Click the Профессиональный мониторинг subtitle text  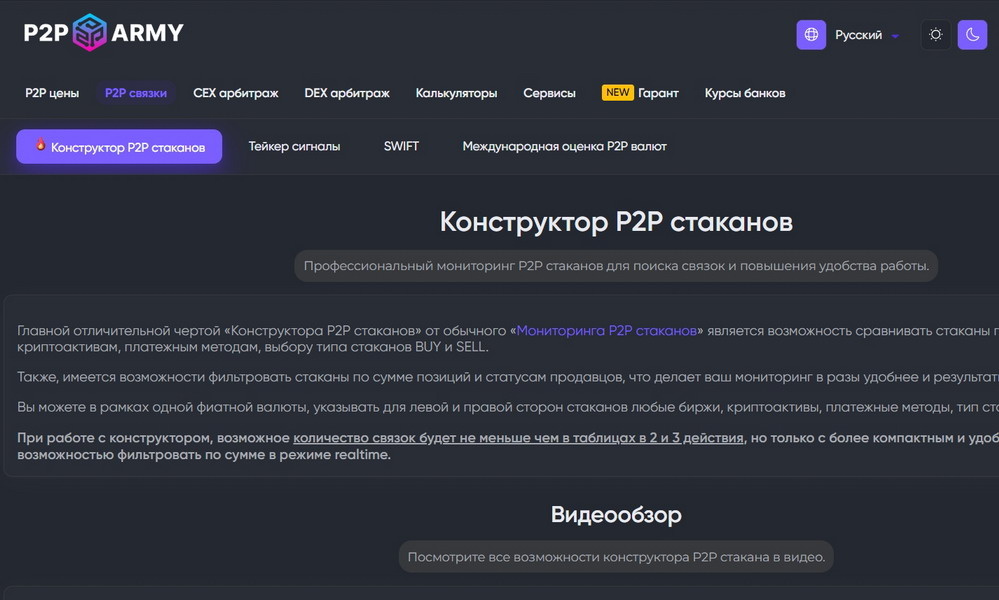coord(616,266)
